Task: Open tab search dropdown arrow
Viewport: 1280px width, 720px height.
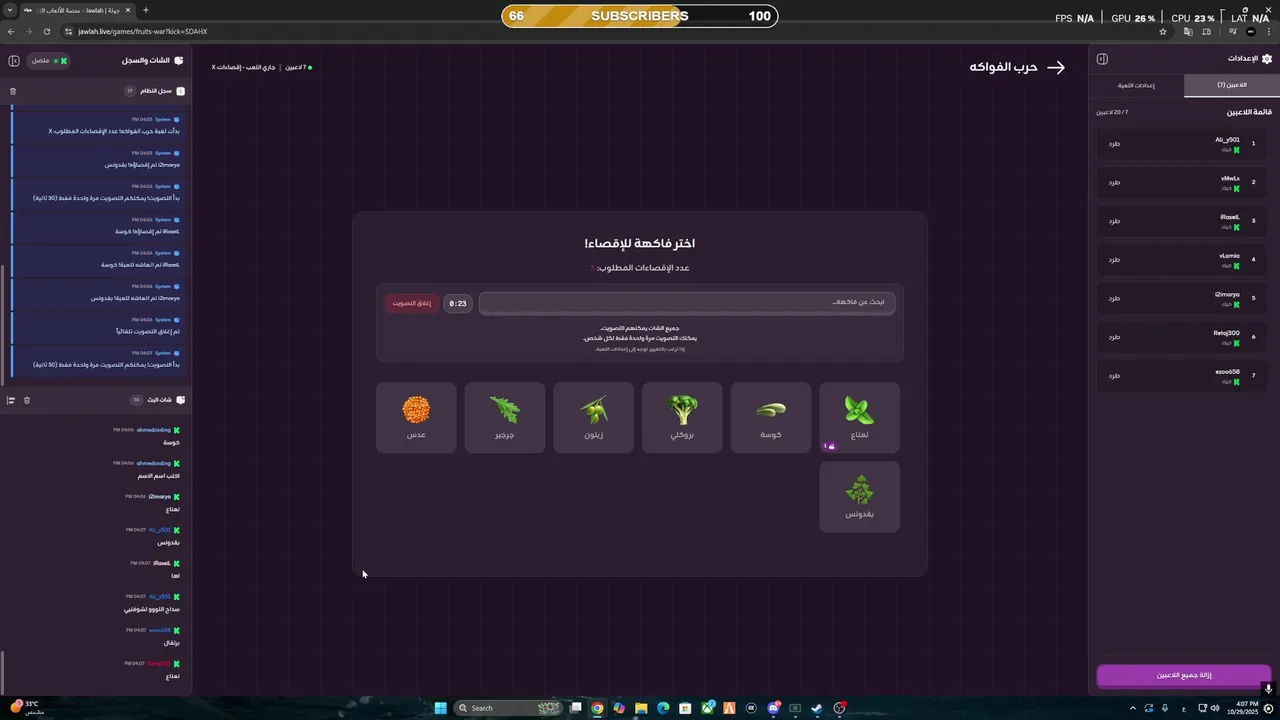Action: point(10,10)
